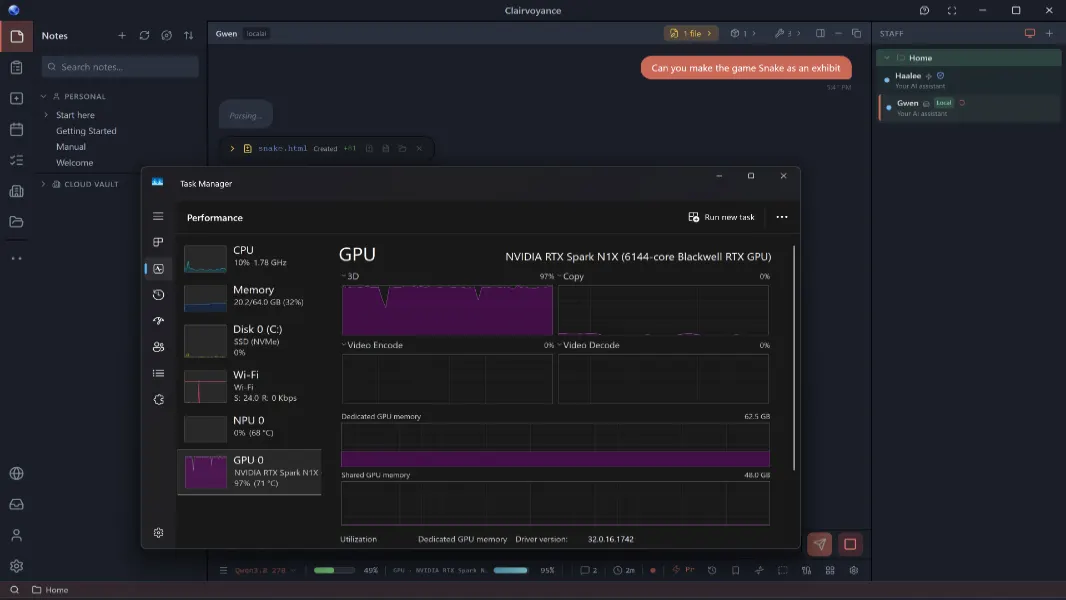Open history clock icon in bottom status bar

pyautogui.click(x=712, y=570)
